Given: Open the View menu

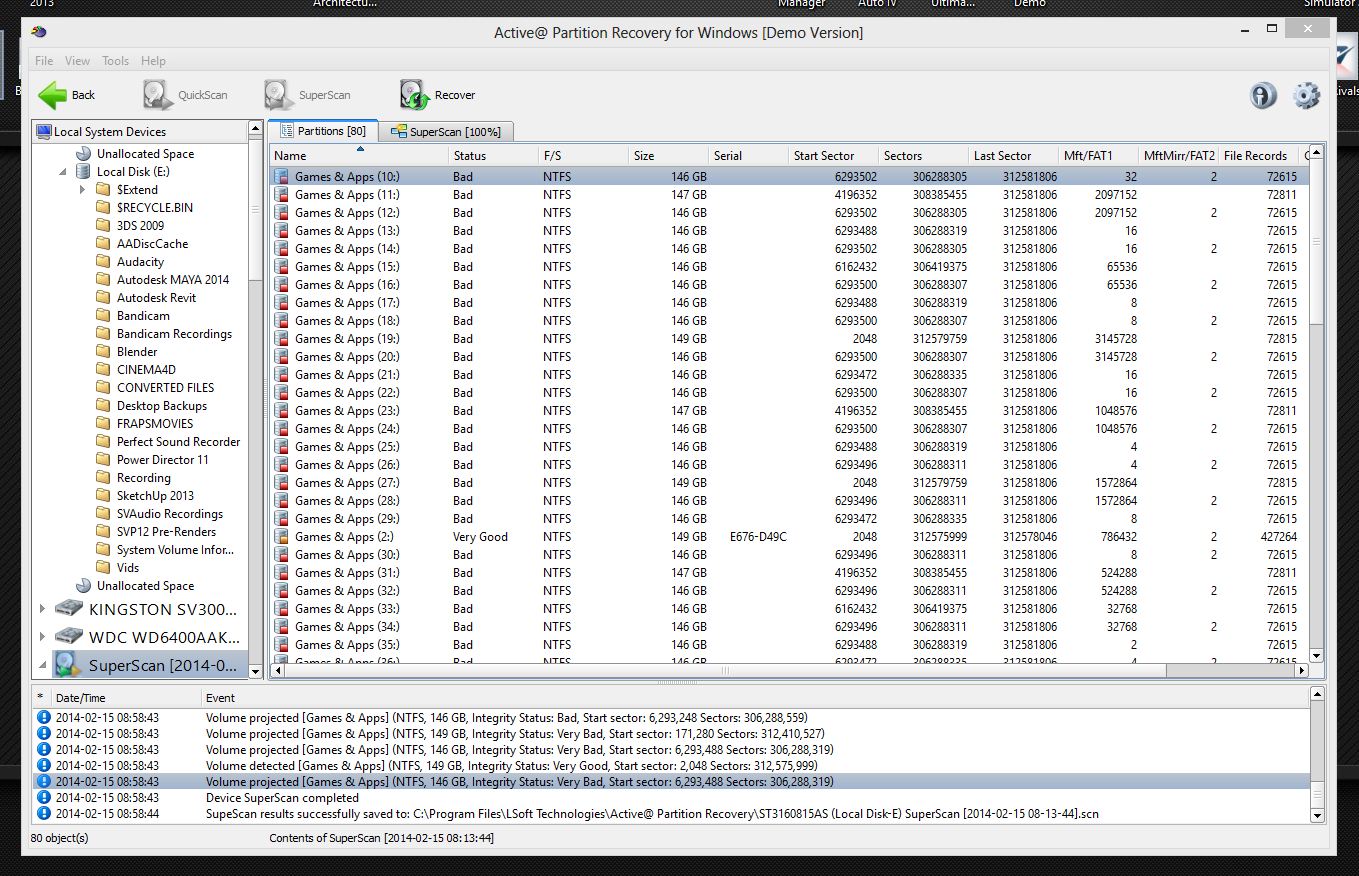Looking at the screenshot, I should click(77, 61).
